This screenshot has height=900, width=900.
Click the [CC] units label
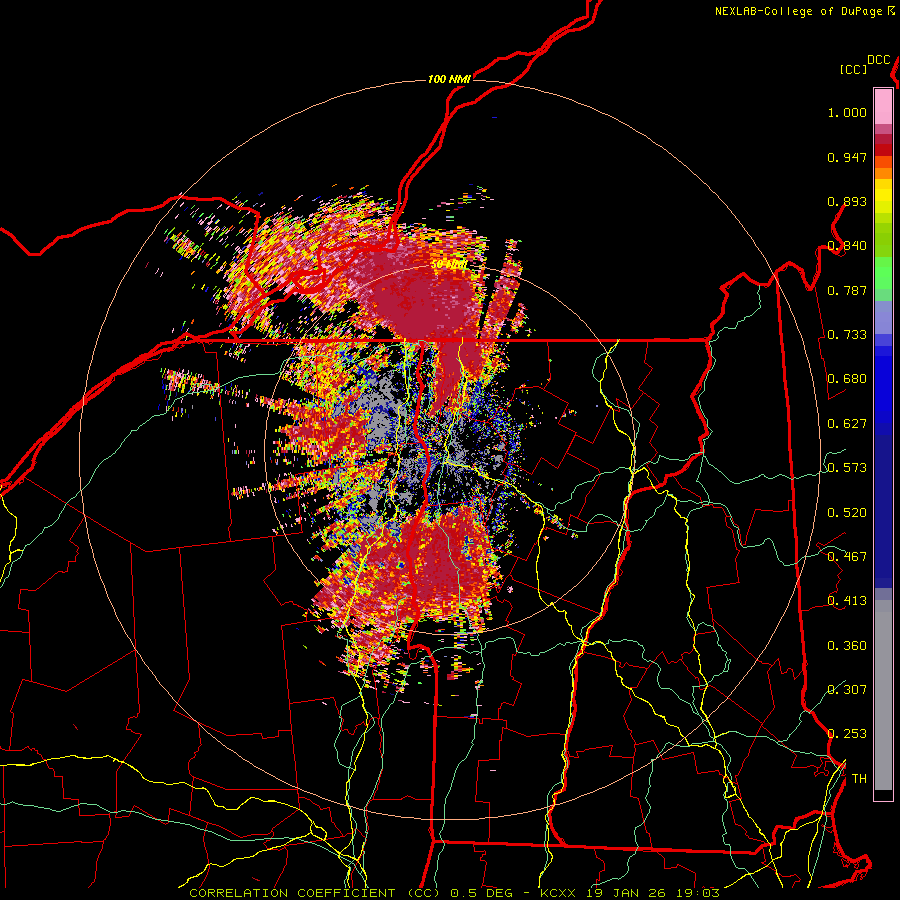tap(854, 69)
